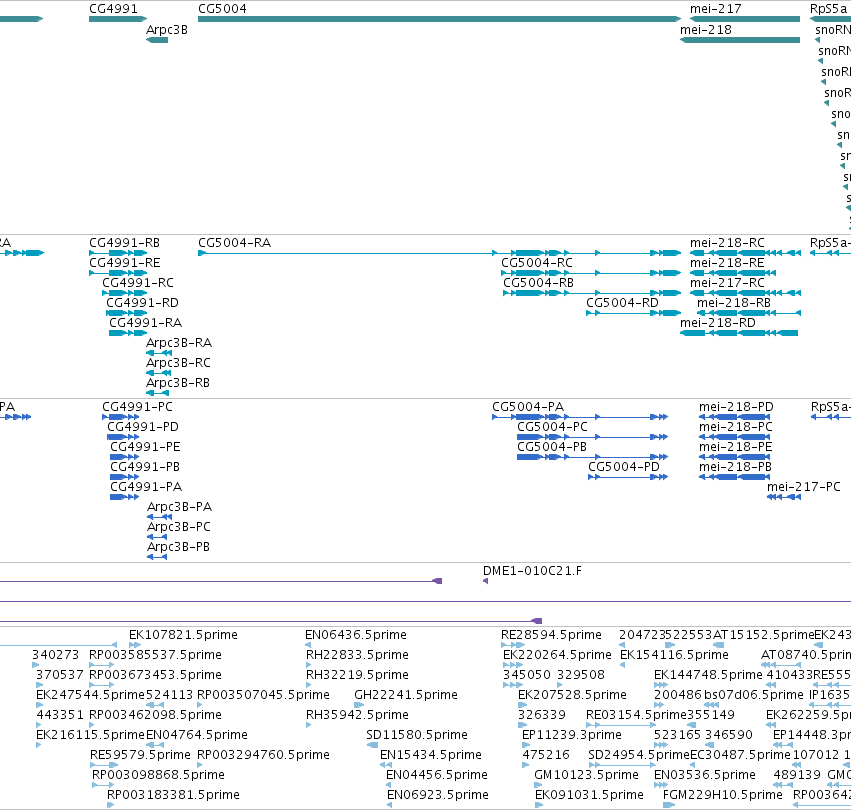851x810 pixels.
Task: Select protein CG5004-PC
Action: pos(552,427)
